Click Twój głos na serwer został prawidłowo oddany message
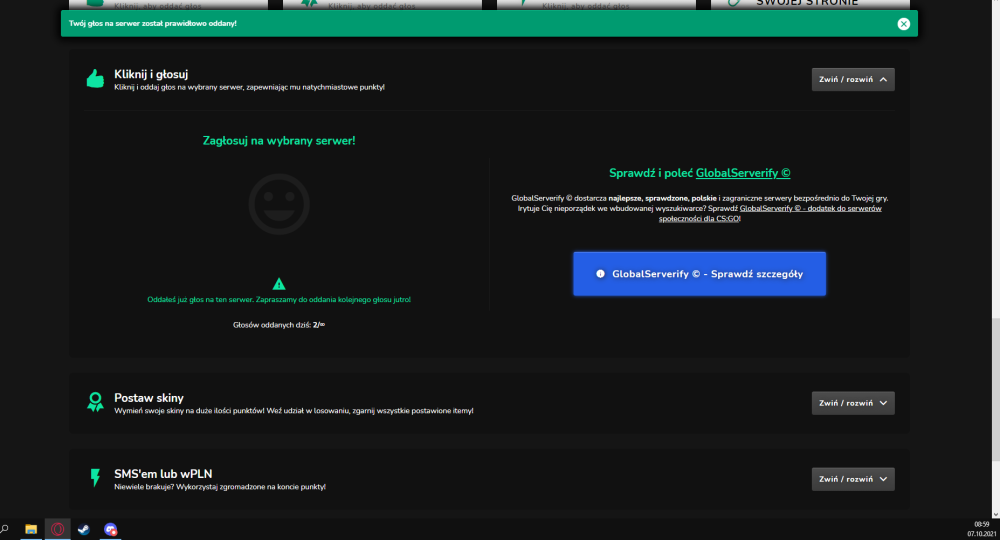The image size is (1000, 540). click(x=152, y=23)
